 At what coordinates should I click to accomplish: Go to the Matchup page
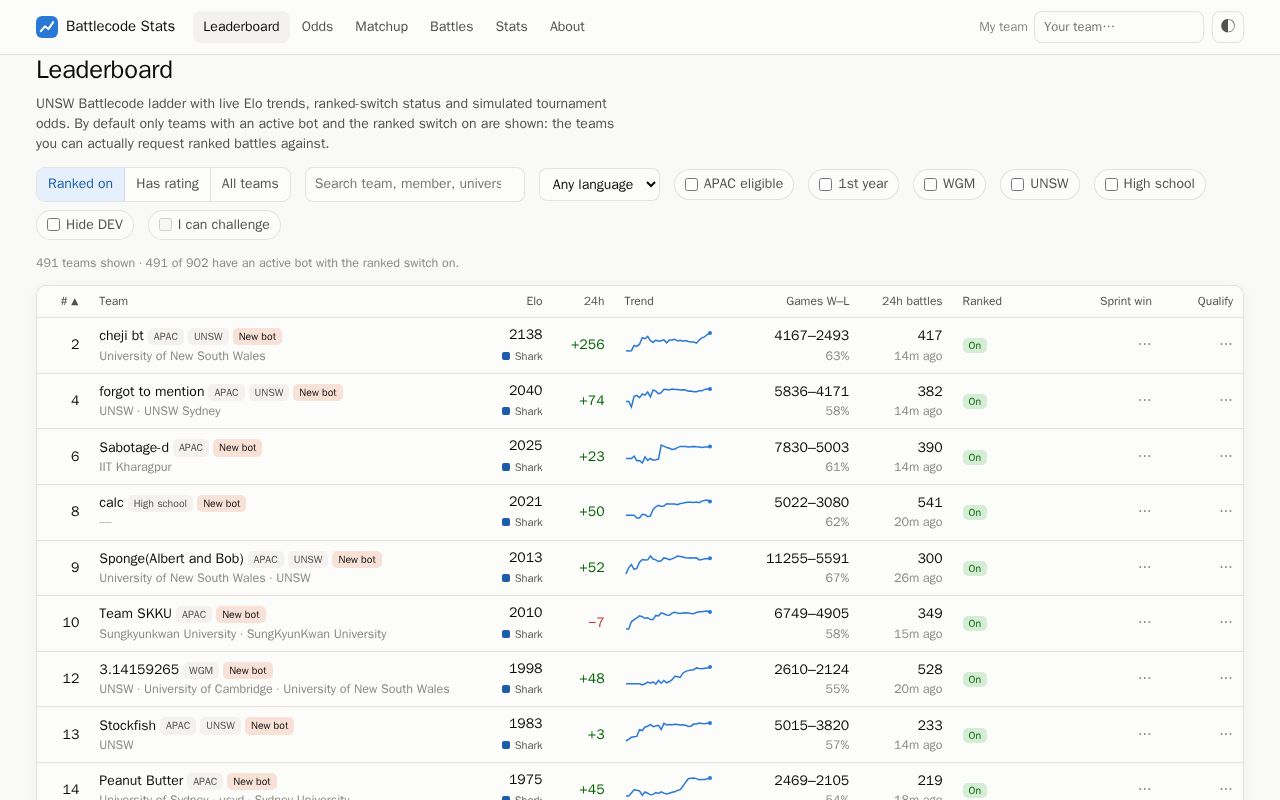381,27
